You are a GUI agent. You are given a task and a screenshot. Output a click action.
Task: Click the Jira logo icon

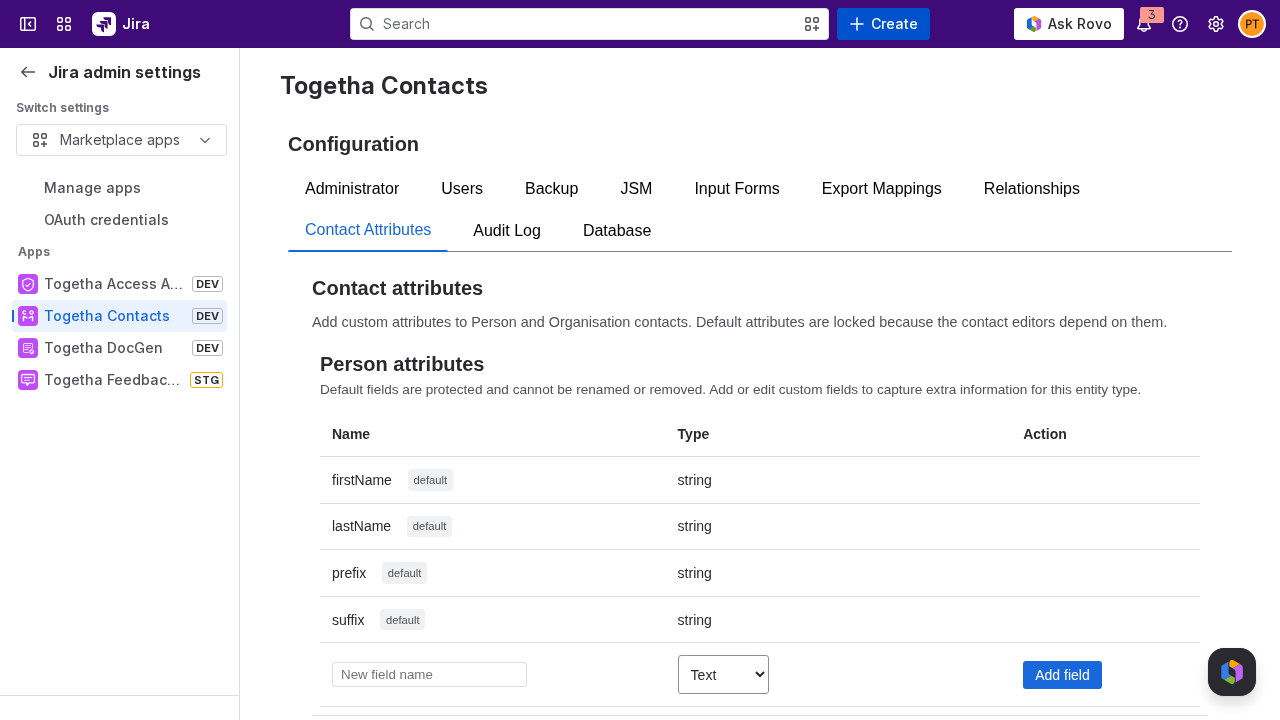coord(104,24)
